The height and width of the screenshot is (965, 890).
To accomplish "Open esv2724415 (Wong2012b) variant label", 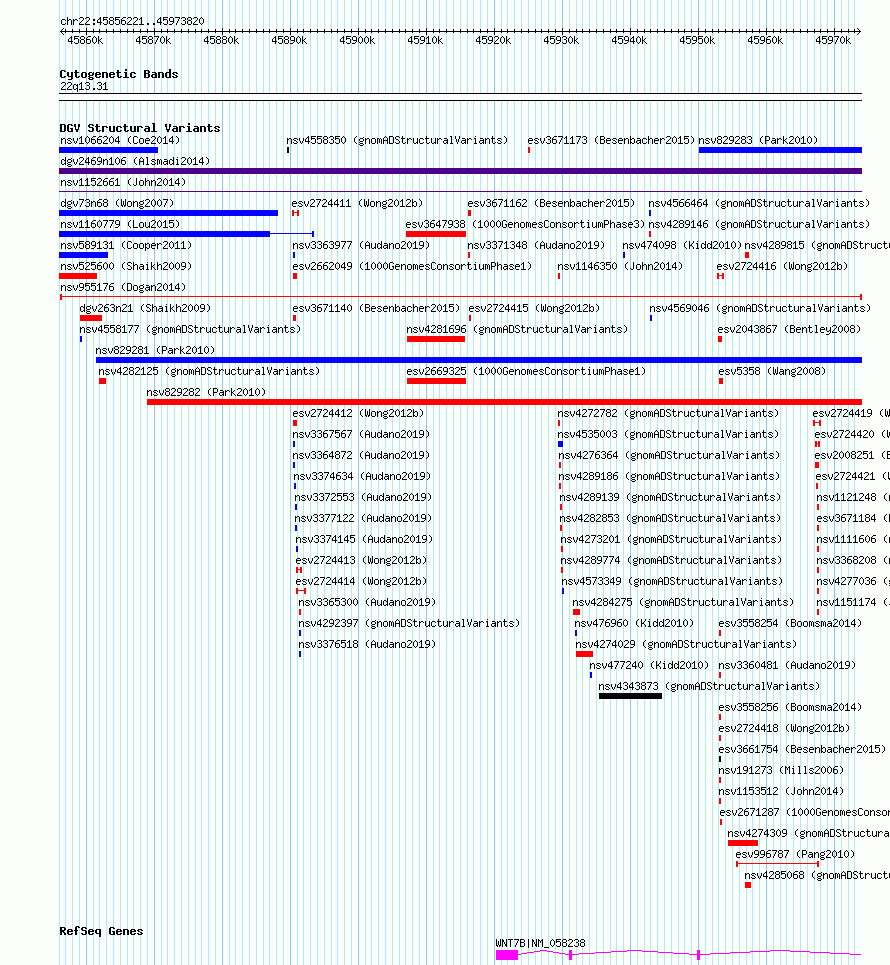I will [534, 308].
